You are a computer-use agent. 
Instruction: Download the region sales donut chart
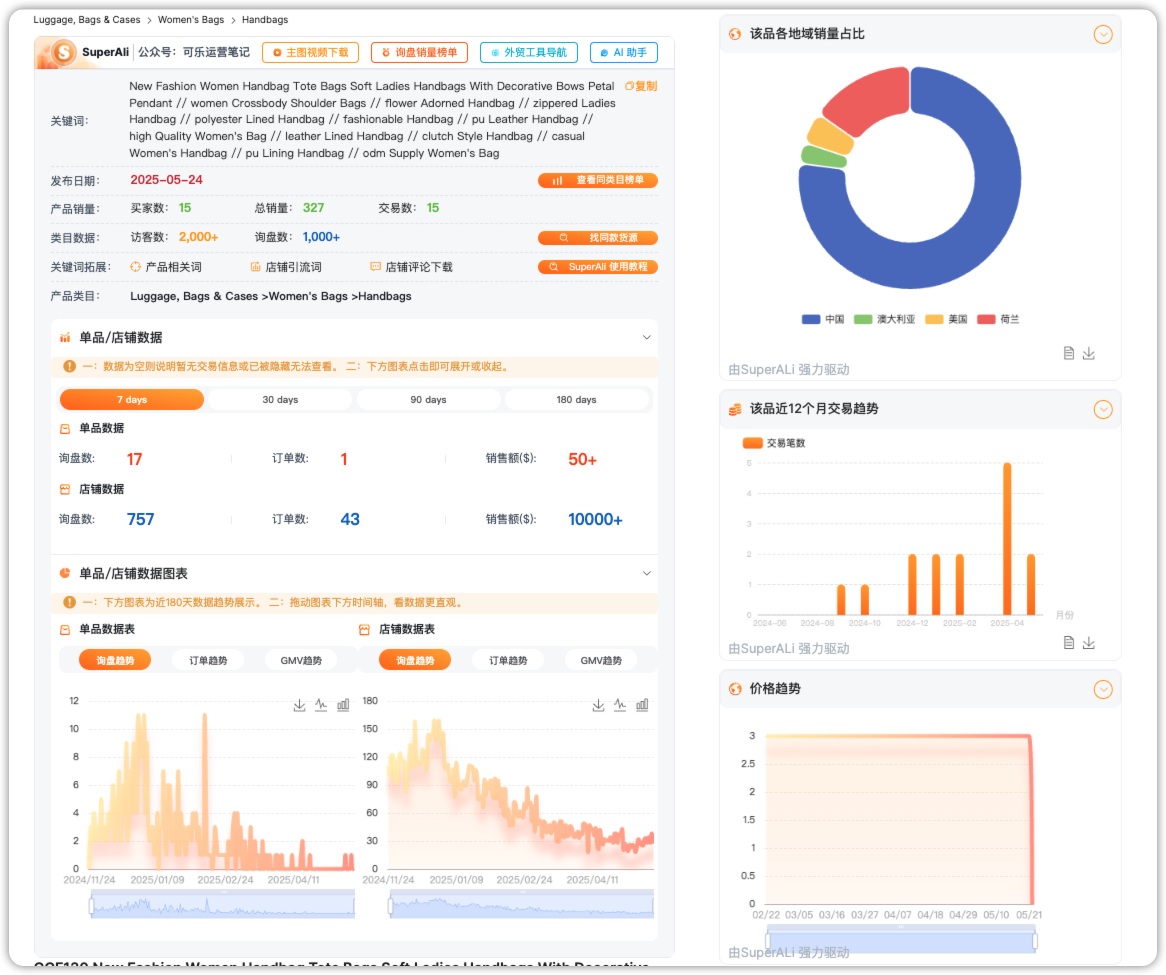(1089, 353)
